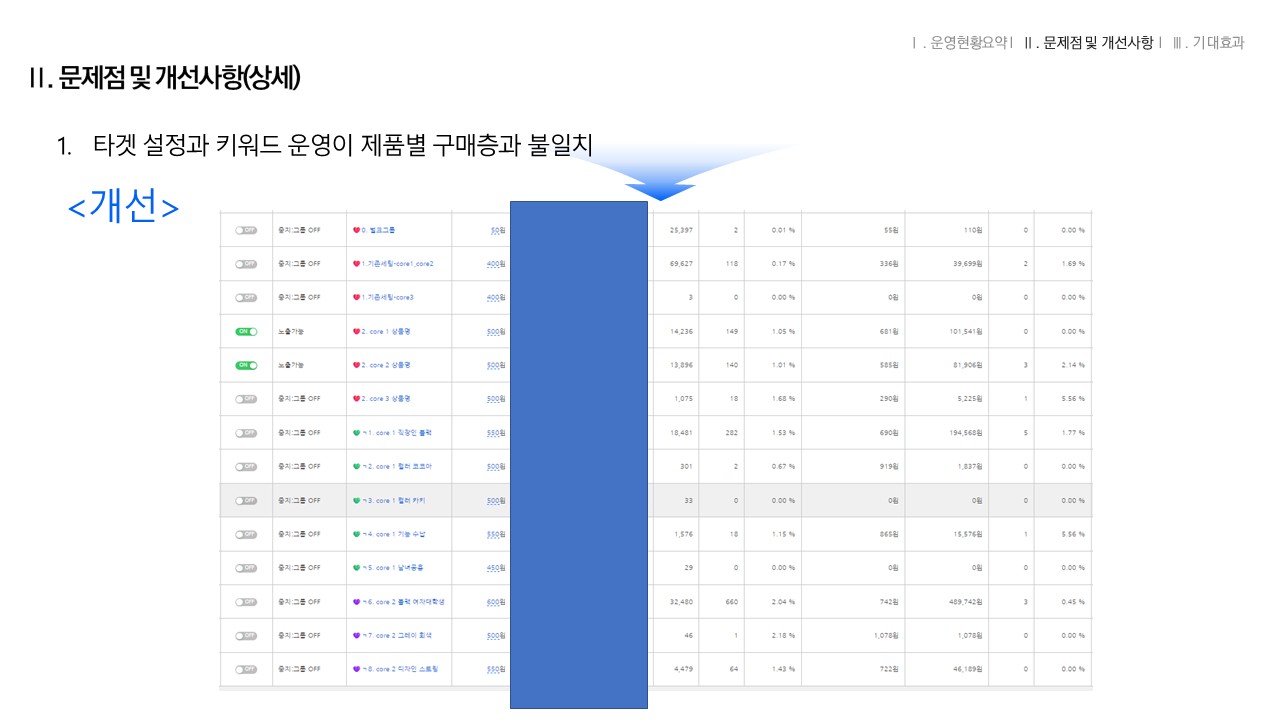Click the red heart next to 1.기존세팅-core3
Screen dimensions: 1280x720
point(357,297)
